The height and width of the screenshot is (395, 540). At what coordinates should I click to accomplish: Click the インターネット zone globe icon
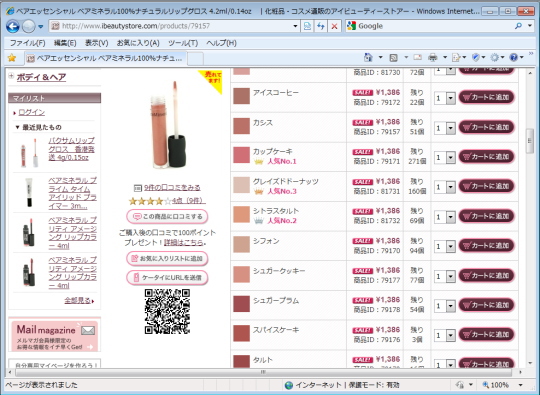[x=289, y=385]
